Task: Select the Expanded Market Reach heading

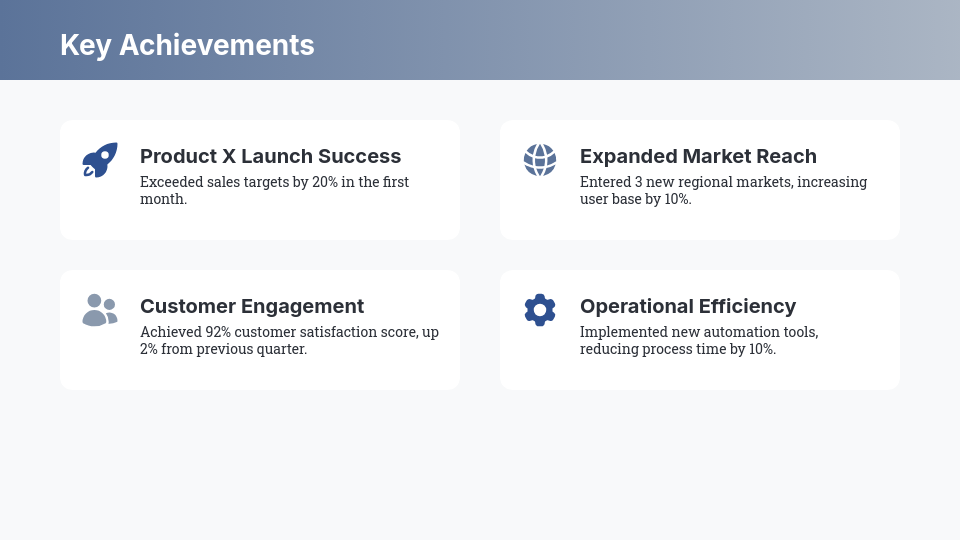Action: 698,156
